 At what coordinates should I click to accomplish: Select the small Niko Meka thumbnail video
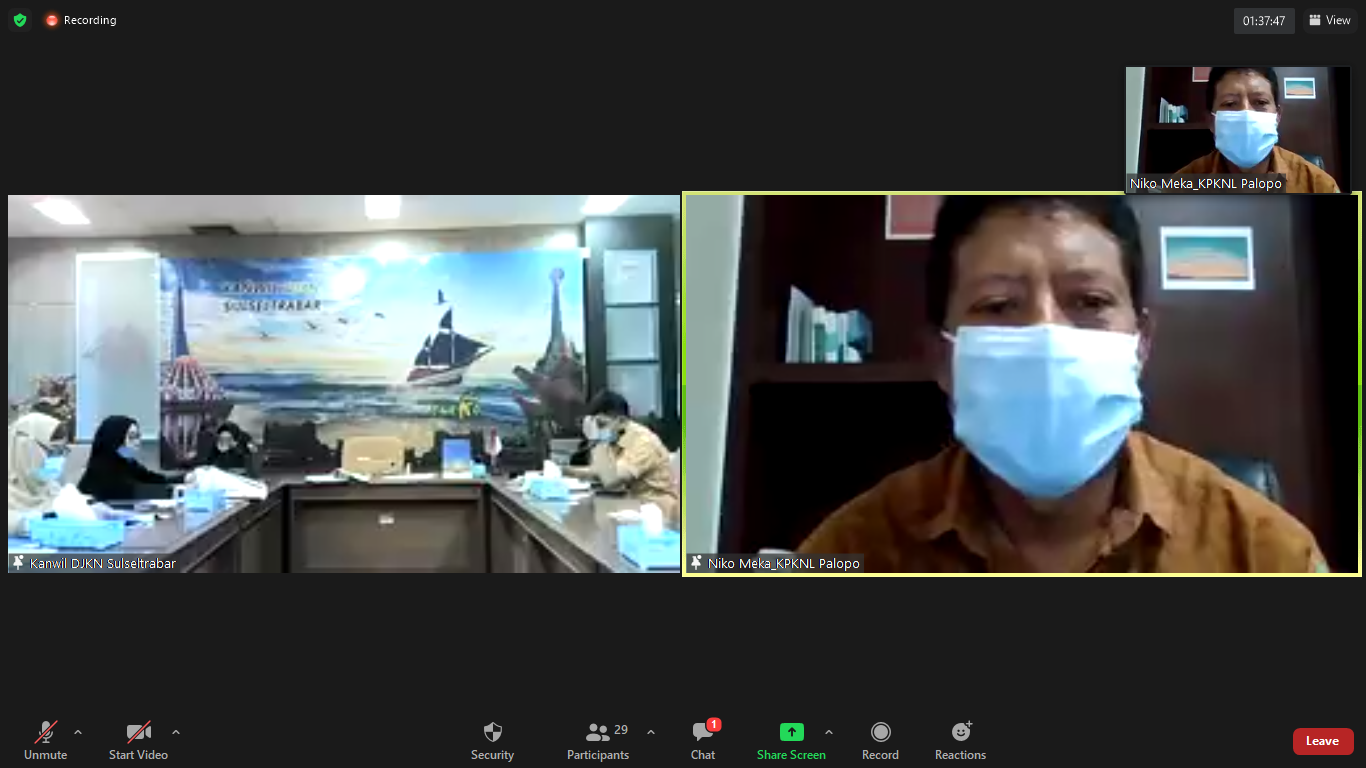click(x=1237, y=129)
